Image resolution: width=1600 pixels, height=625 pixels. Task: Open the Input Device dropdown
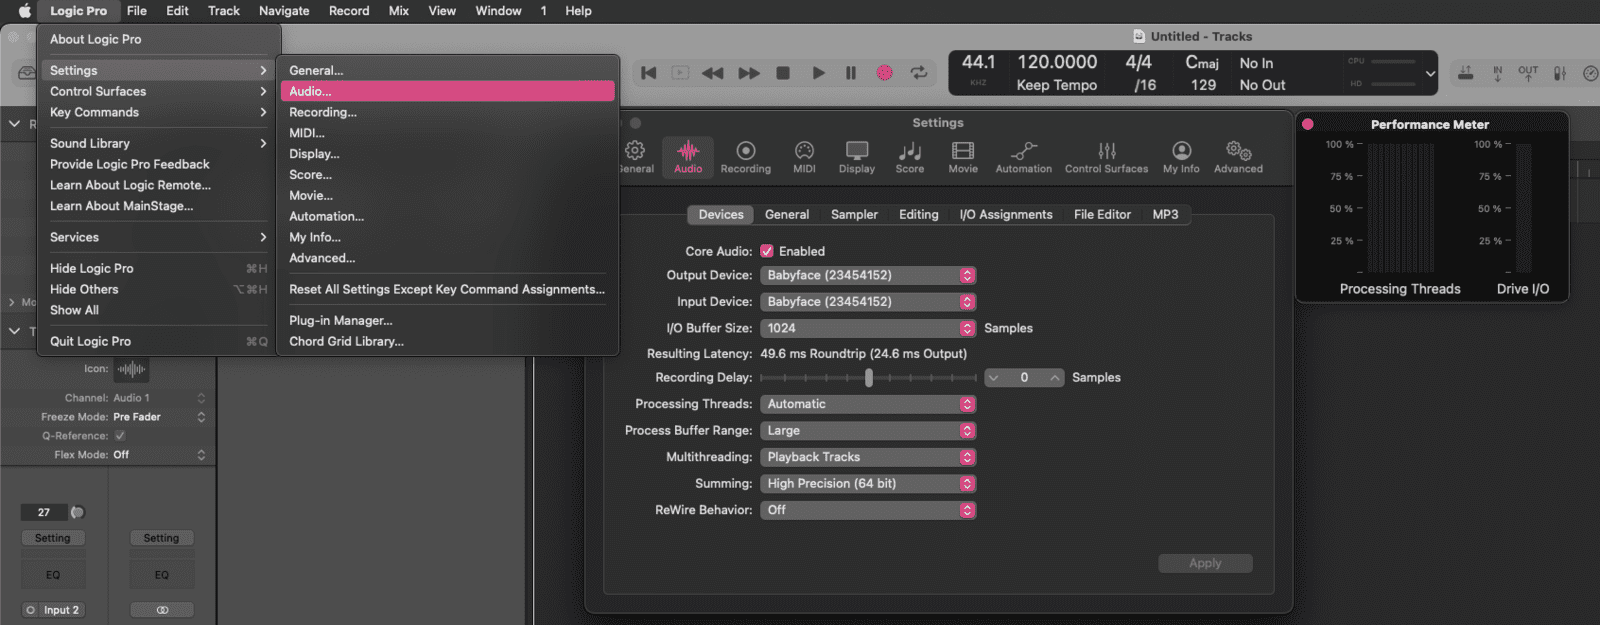[868, 301]
